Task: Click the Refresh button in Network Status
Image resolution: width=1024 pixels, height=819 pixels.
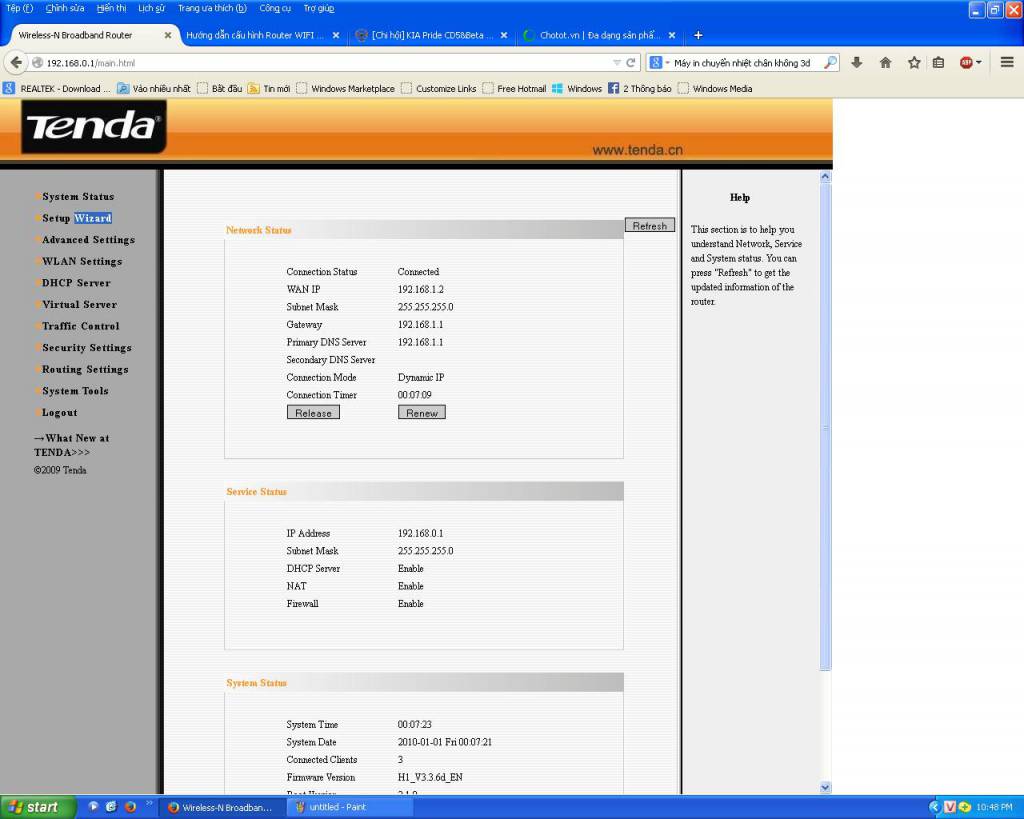Action: [x=650, y=225]
